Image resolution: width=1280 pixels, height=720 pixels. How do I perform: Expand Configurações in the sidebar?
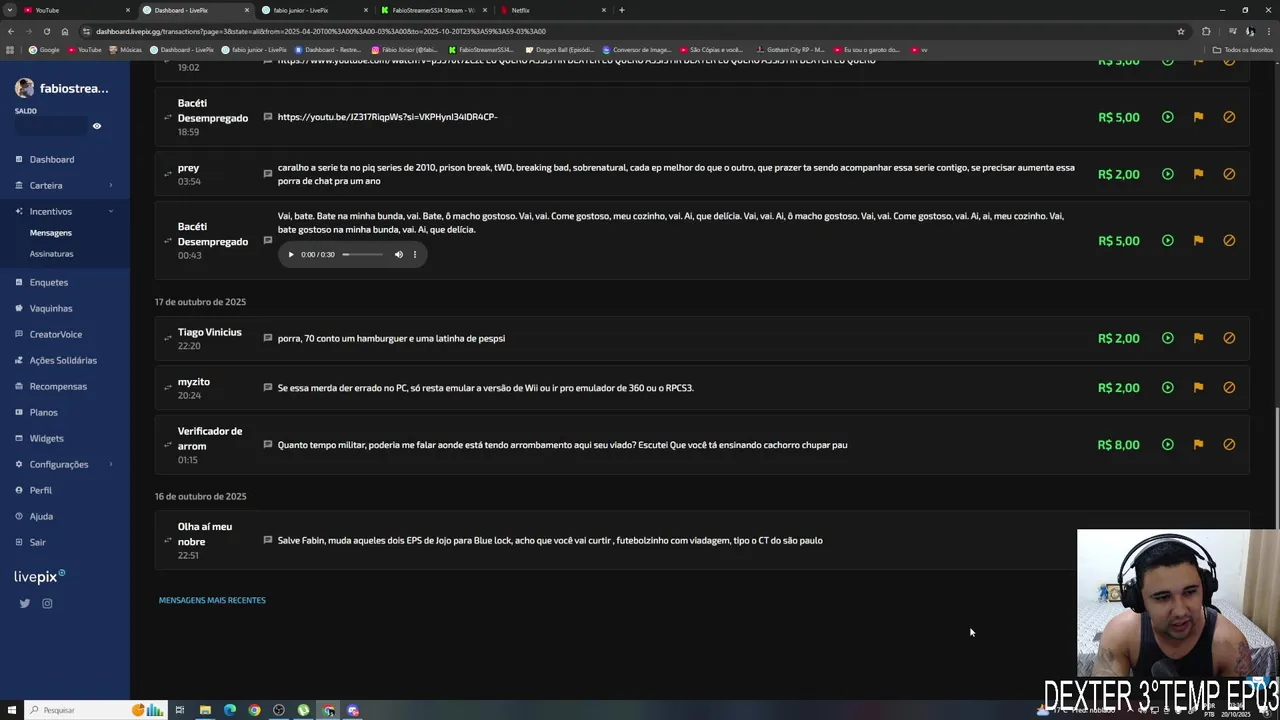pos(65,464)
